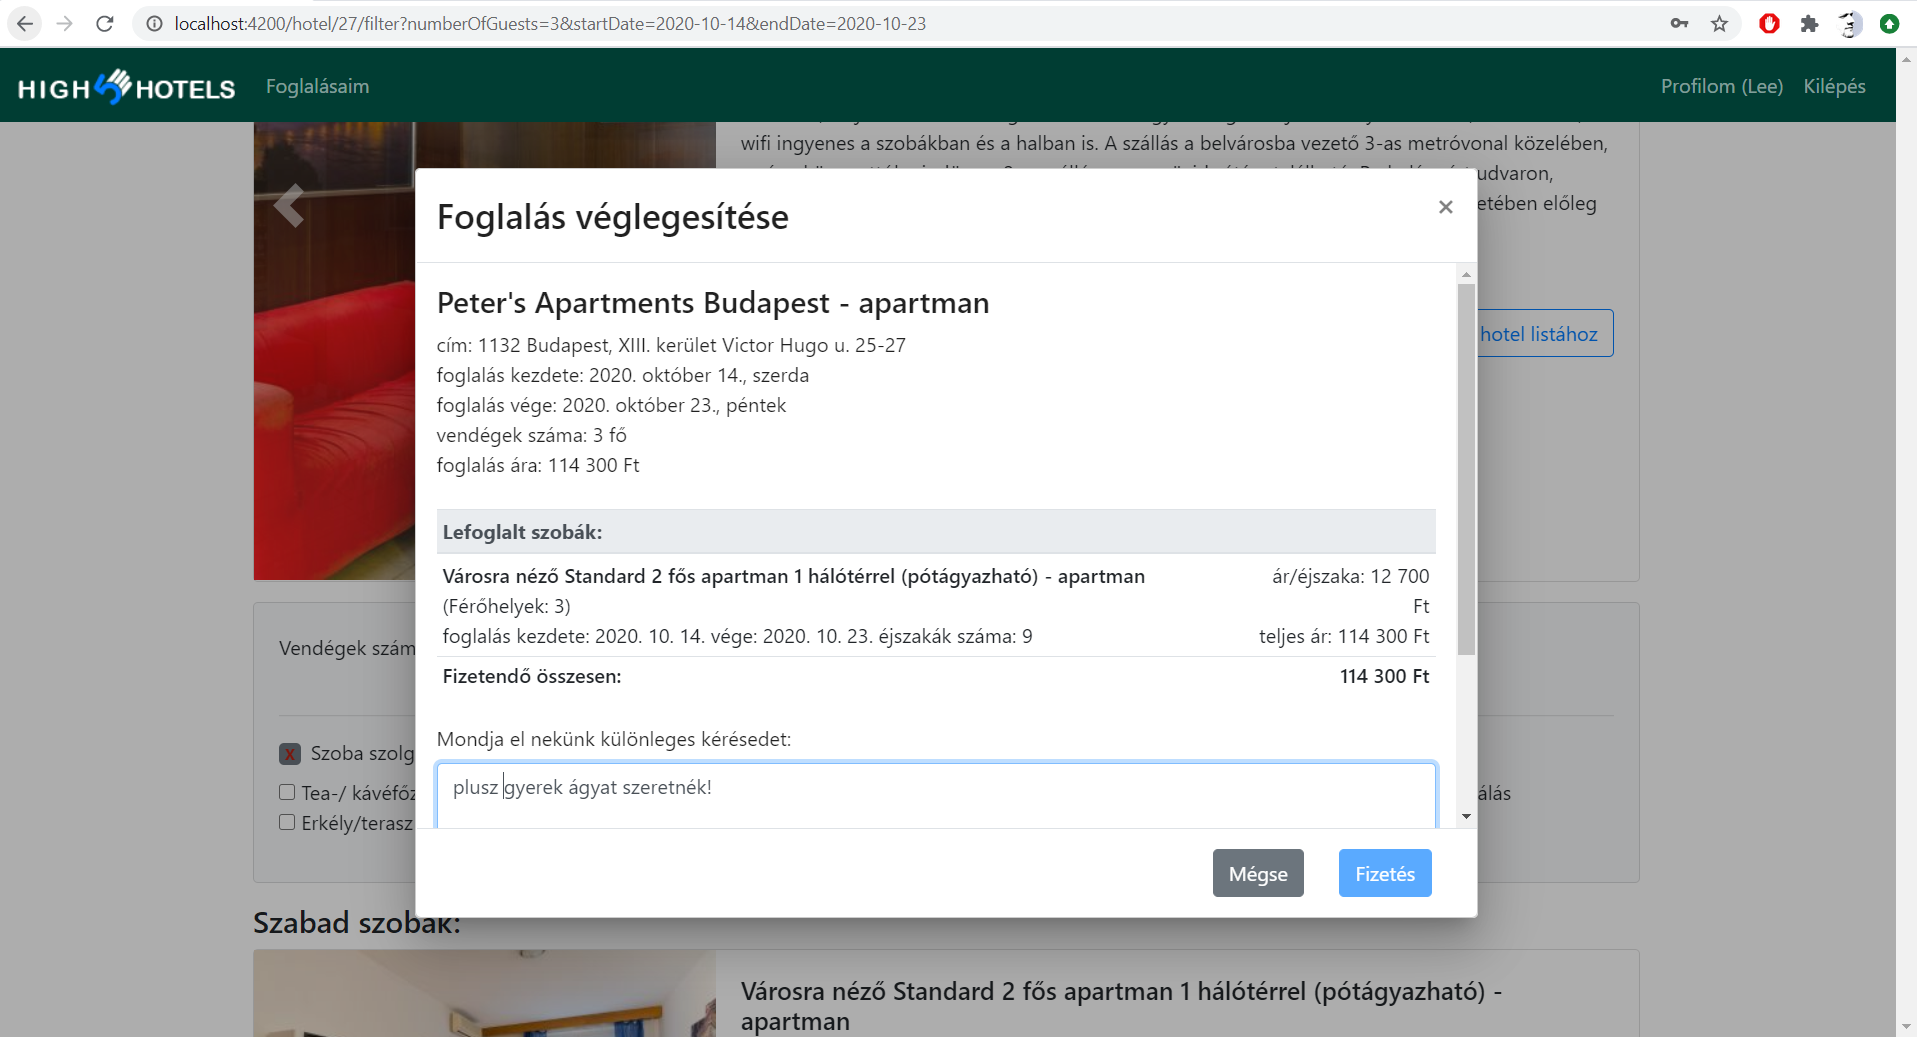The height and width of the screenshot is (1037, 1917).
Task: Open the Foglalásaim menu item
Action: (x=317, y=86)
